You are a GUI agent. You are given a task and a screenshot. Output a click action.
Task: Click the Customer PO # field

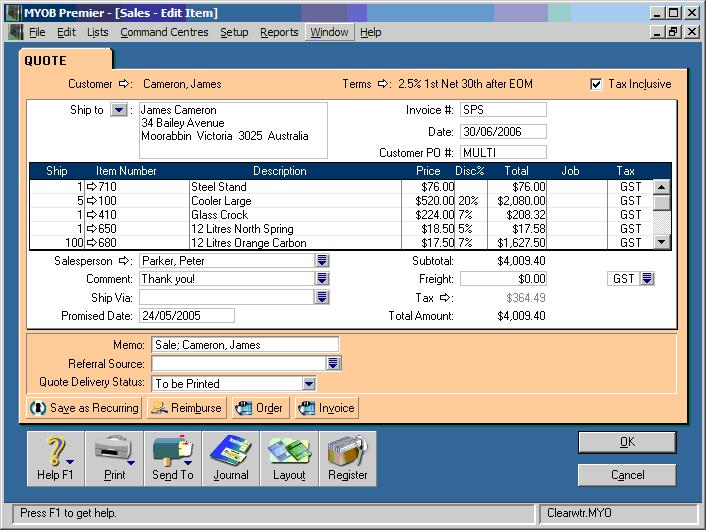click(x=503, y=153)
